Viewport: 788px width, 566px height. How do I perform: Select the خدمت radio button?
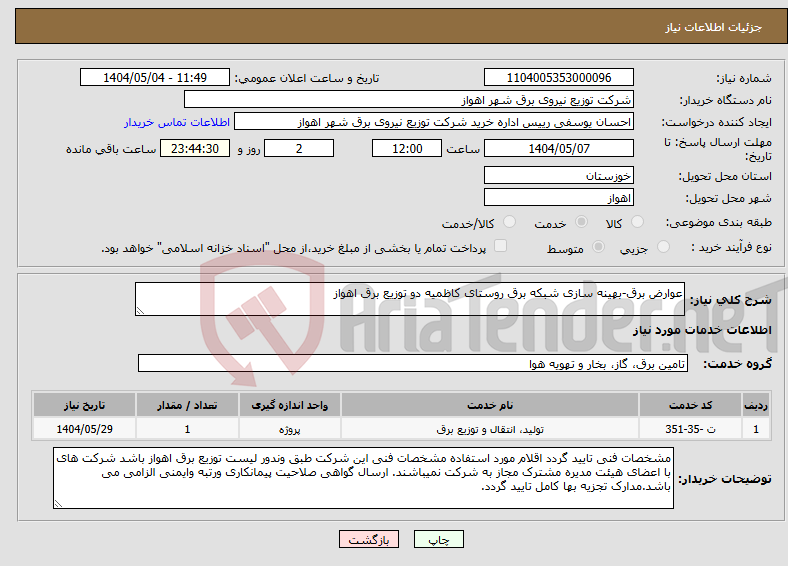coord(581,222)
